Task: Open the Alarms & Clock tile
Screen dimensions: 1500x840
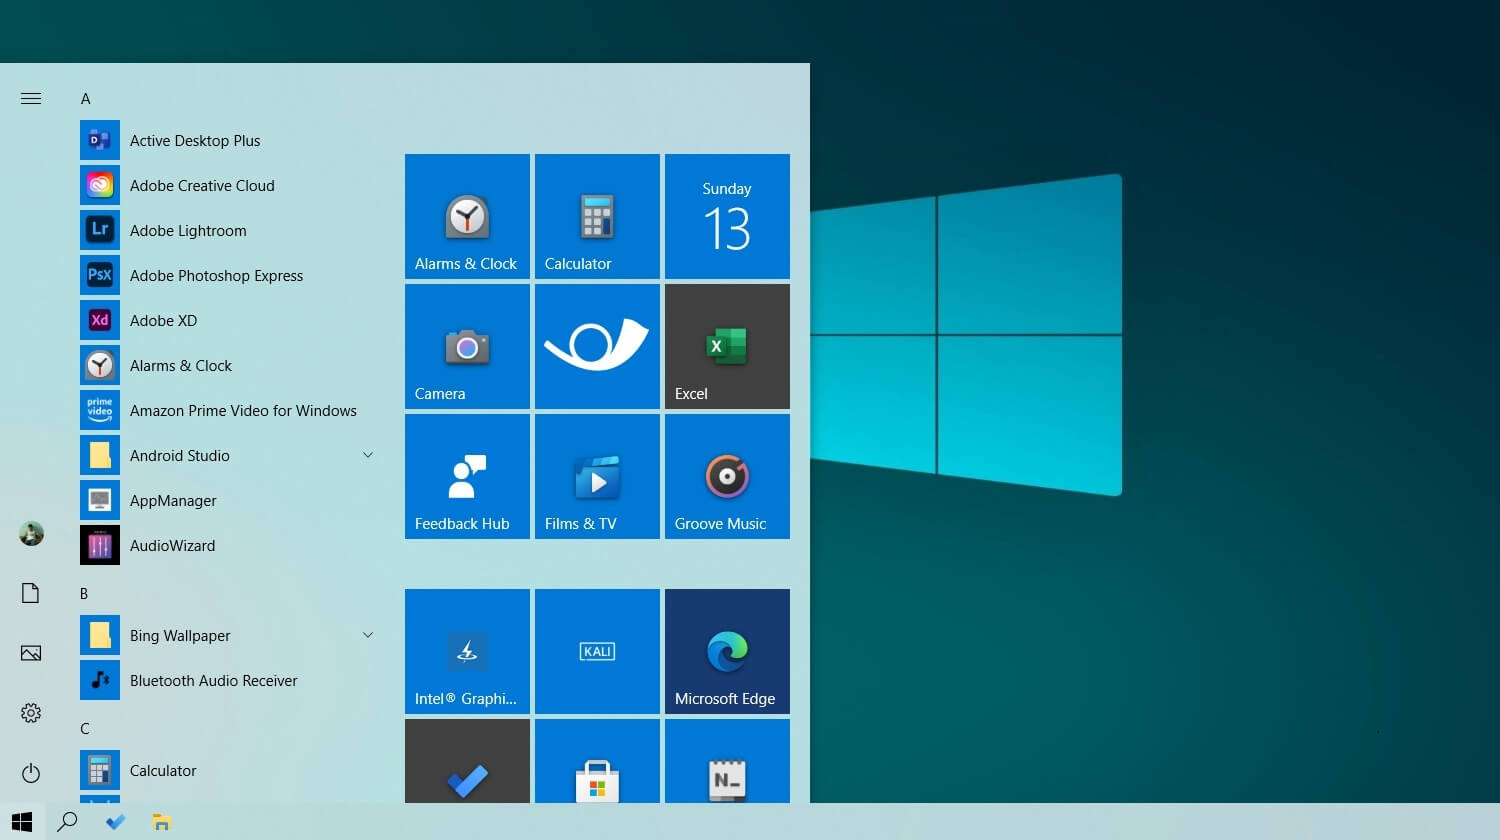Action: [467, 216]
